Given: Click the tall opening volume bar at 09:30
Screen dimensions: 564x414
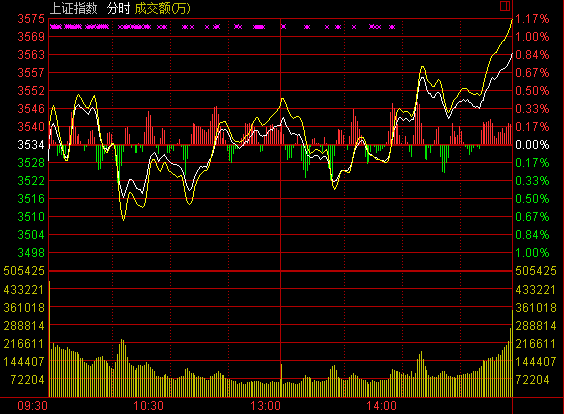Looking at the screenshot, I should point(49,339).
